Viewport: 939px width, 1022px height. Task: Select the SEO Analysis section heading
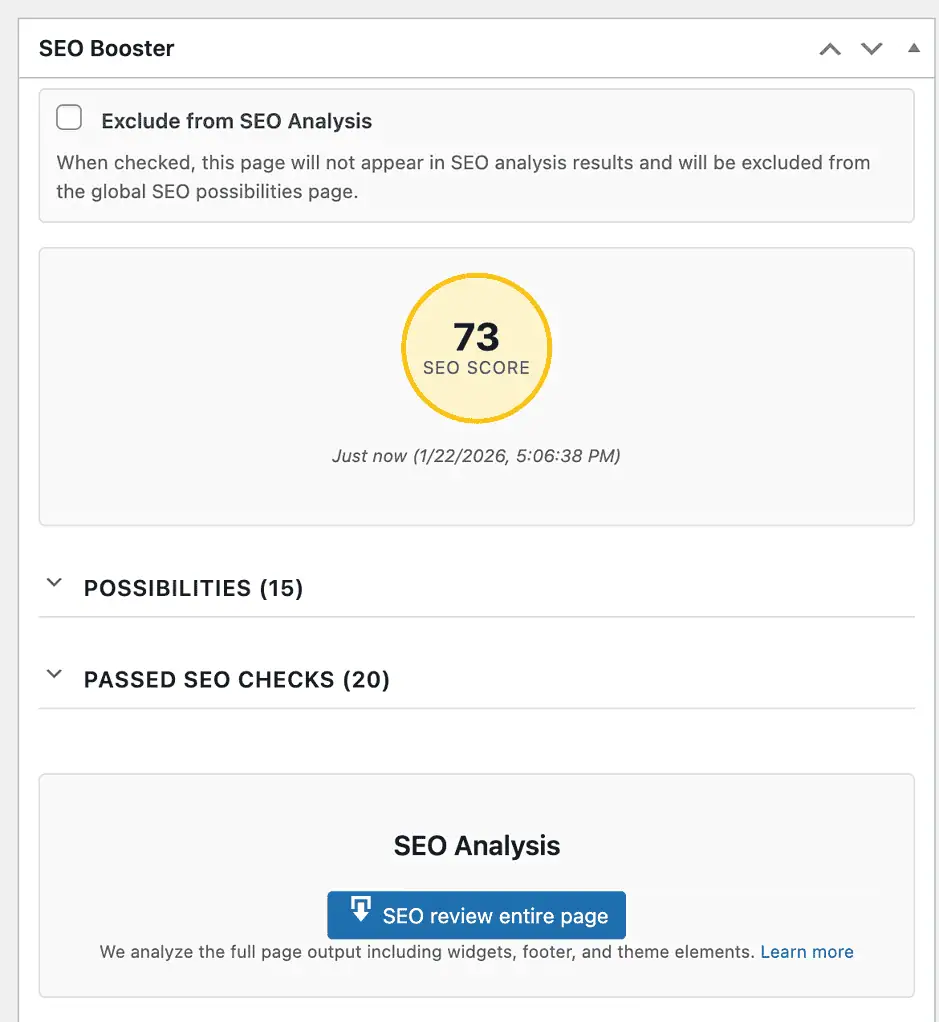(476, 845)
